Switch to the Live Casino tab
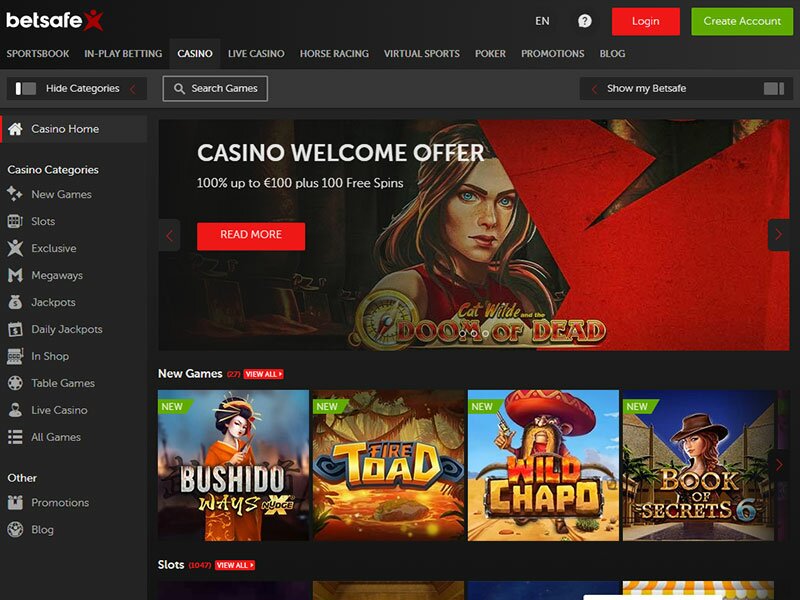This screenshot has height=600, width=800. [x=256, y=54]
